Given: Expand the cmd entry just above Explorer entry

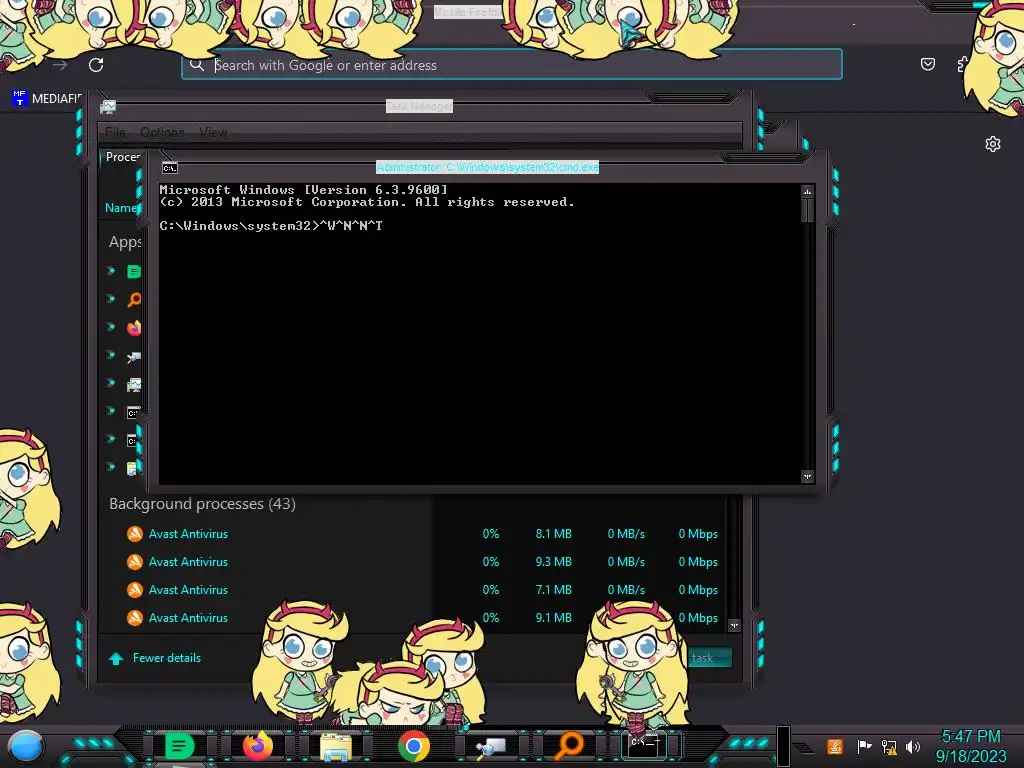Looking at the screenshot, I should [x=110, y=439].
